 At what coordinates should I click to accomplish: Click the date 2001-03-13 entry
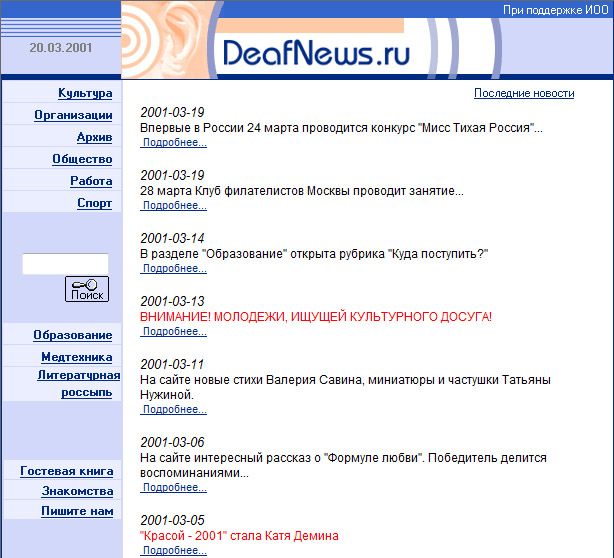click(172, 301)
